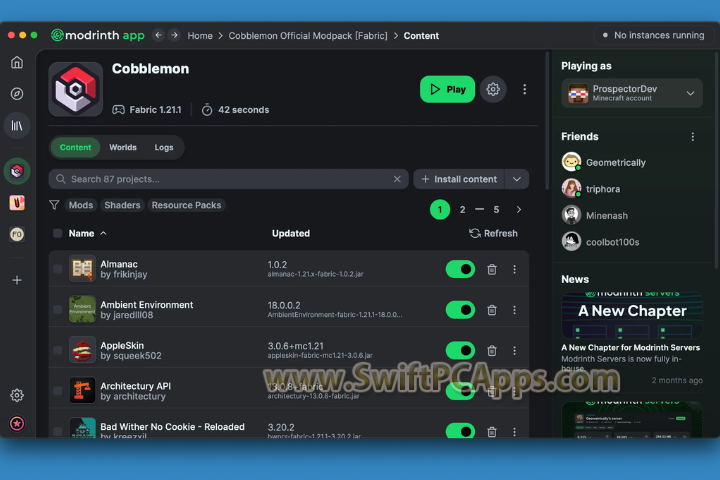Screen dimensions: 720x480
Task: Go to page 5
Action: pyautogui.click(x=496, y=209)
